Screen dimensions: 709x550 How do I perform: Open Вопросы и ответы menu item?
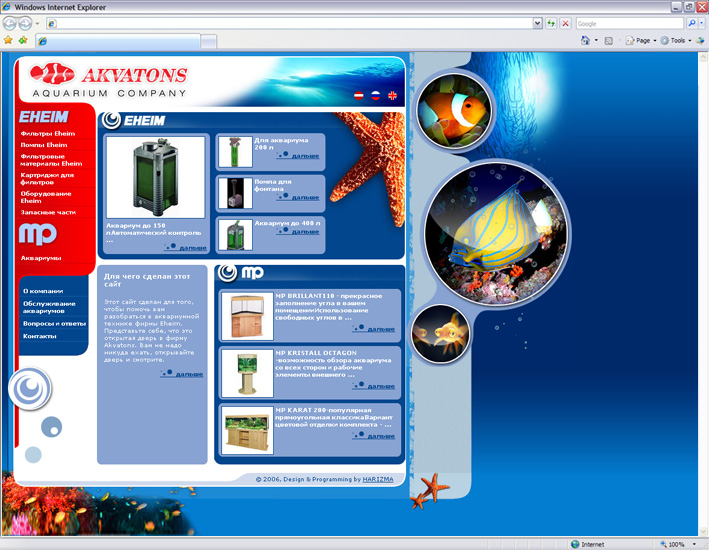coord(54,323)
